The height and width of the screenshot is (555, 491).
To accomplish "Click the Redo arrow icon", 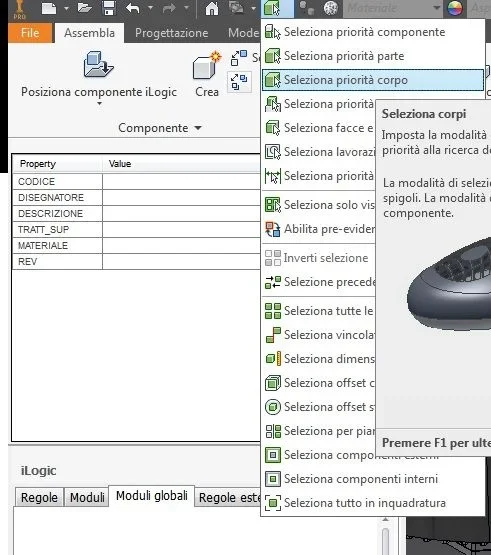I will [x=169, y=8].
